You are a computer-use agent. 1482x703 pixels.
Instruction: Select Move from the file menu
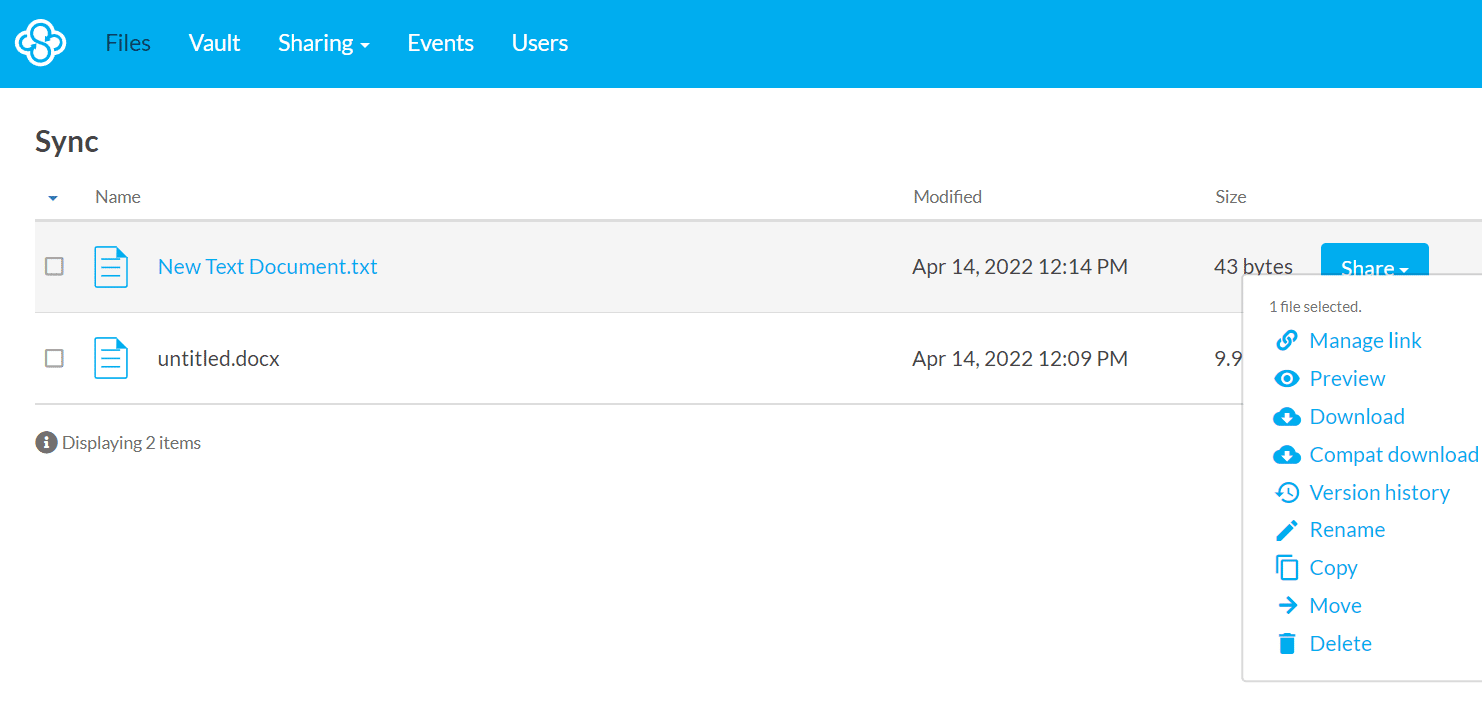[1335, 606]
